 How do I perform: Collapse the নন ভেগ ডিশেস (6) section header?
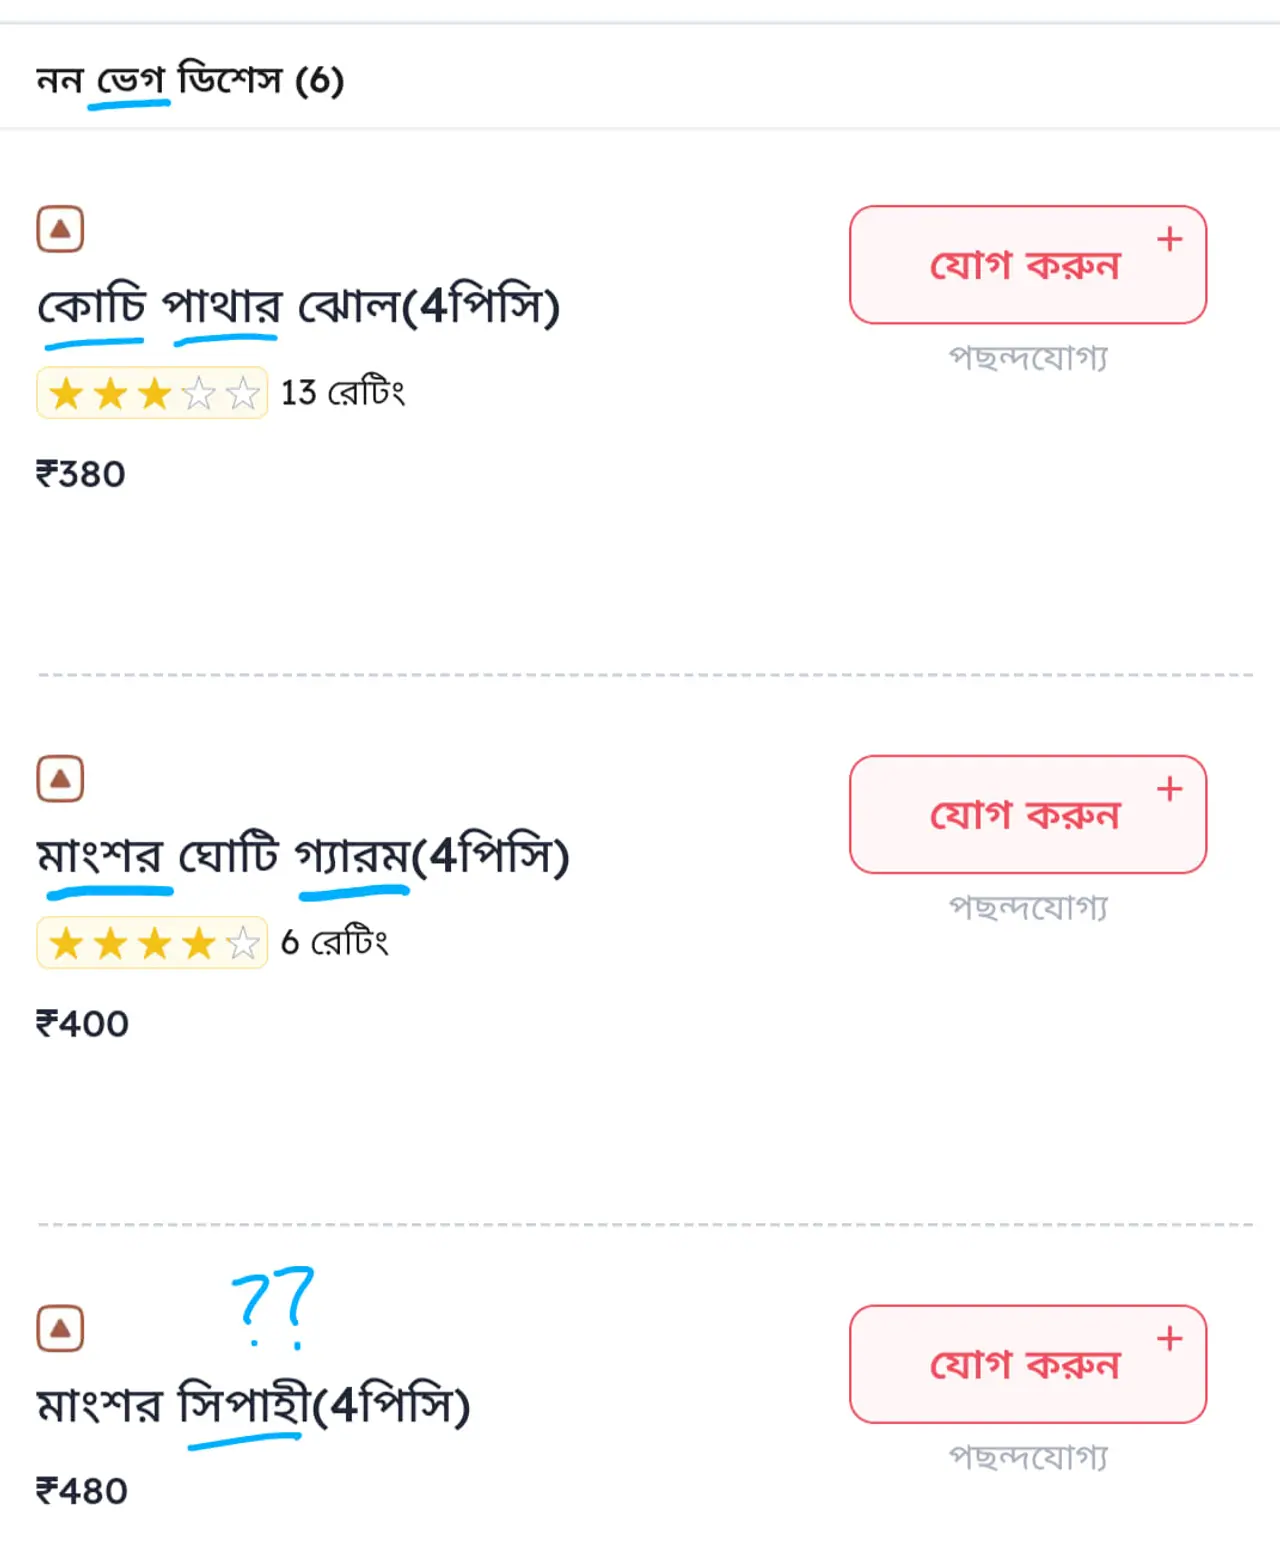coord(190,80)
